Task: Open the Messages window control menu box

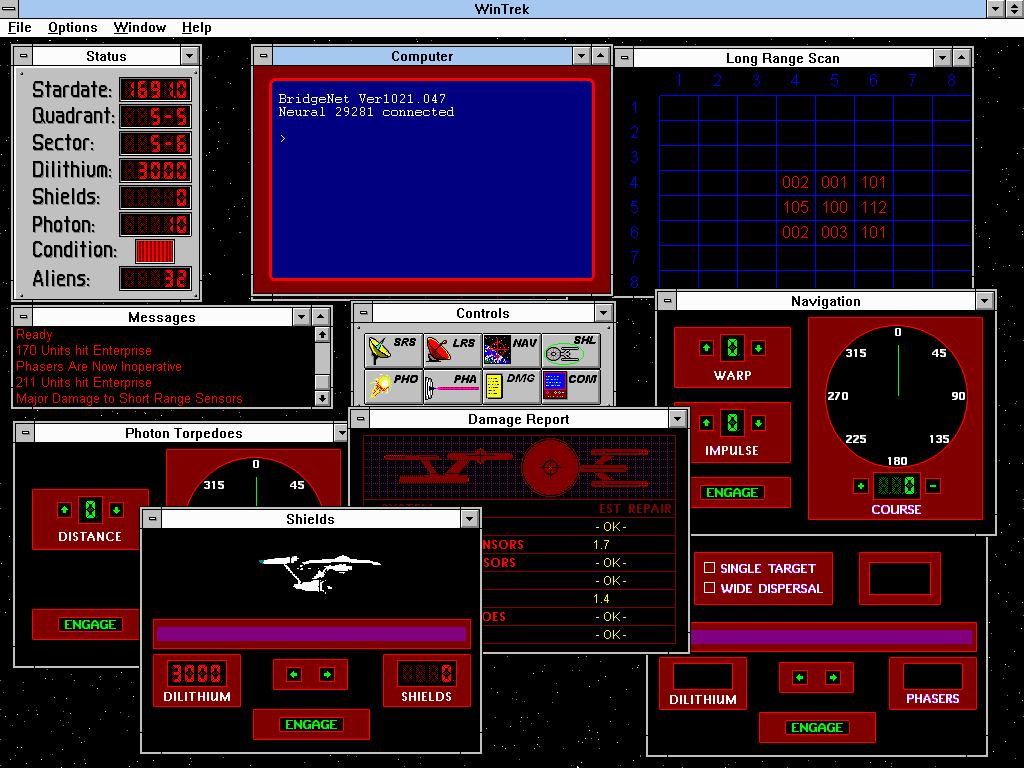Action: pyautogui.click(x=24, y=317)
